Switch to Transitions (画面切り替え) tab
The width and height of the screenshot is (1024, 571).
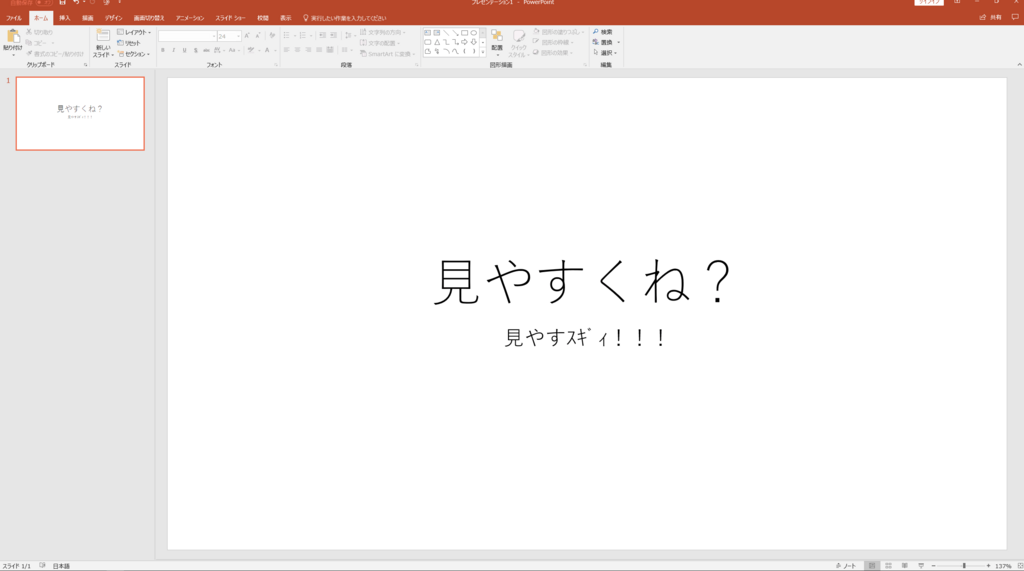click(149, 18)
